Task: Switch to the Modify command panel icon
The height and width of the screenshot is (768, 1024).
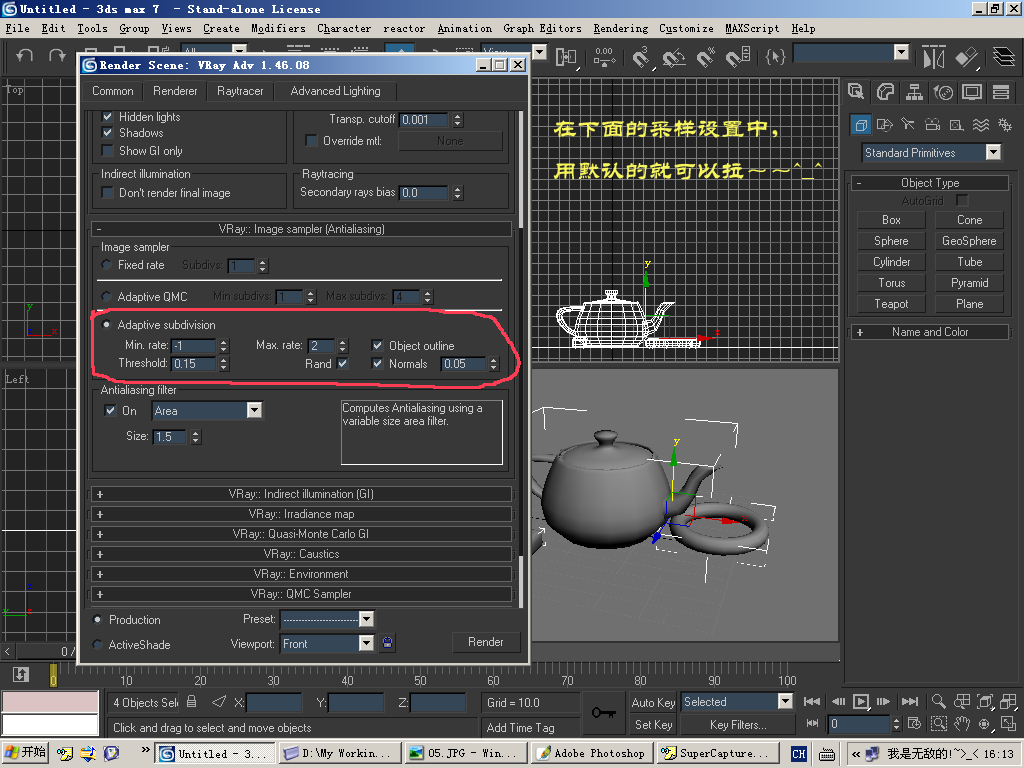Action: click(x=885, y=92)
